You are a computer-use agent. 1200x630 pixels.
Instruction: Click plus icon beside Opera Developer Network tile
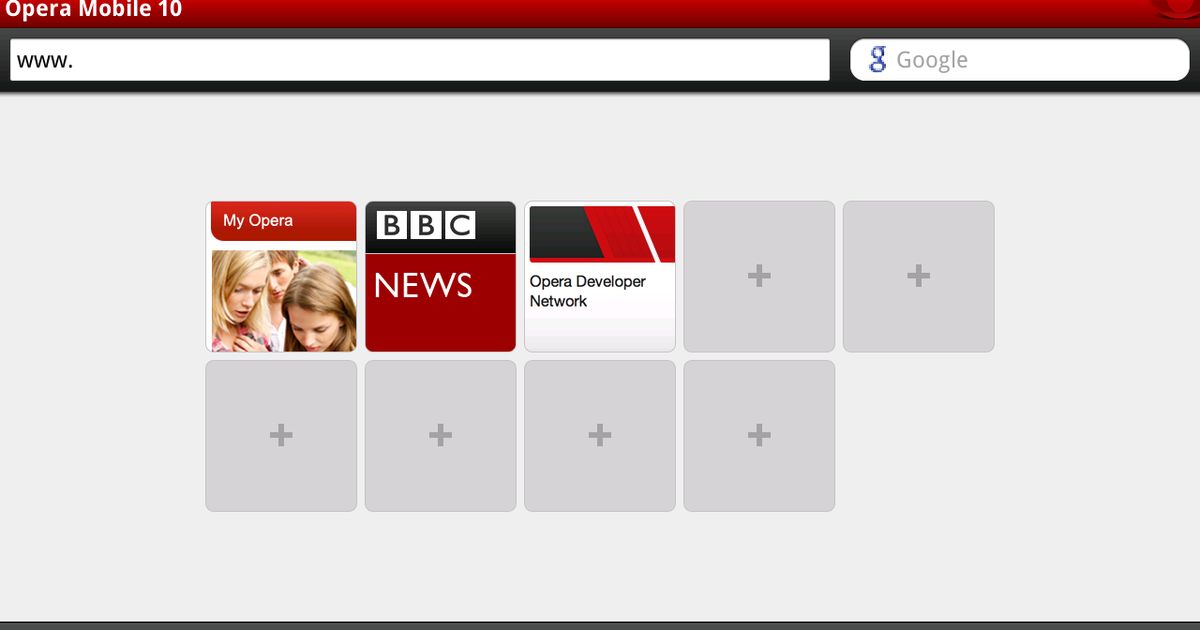[x=758, y=275]
